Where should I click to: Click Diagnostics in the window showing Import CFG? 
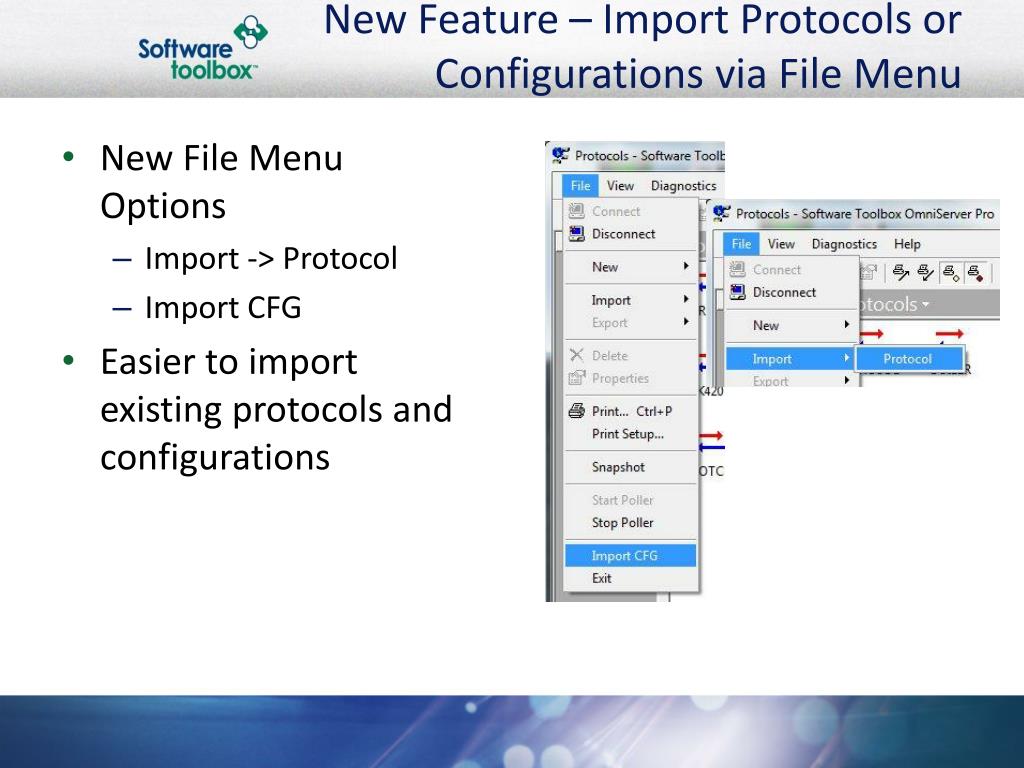[x=683, y=185]
